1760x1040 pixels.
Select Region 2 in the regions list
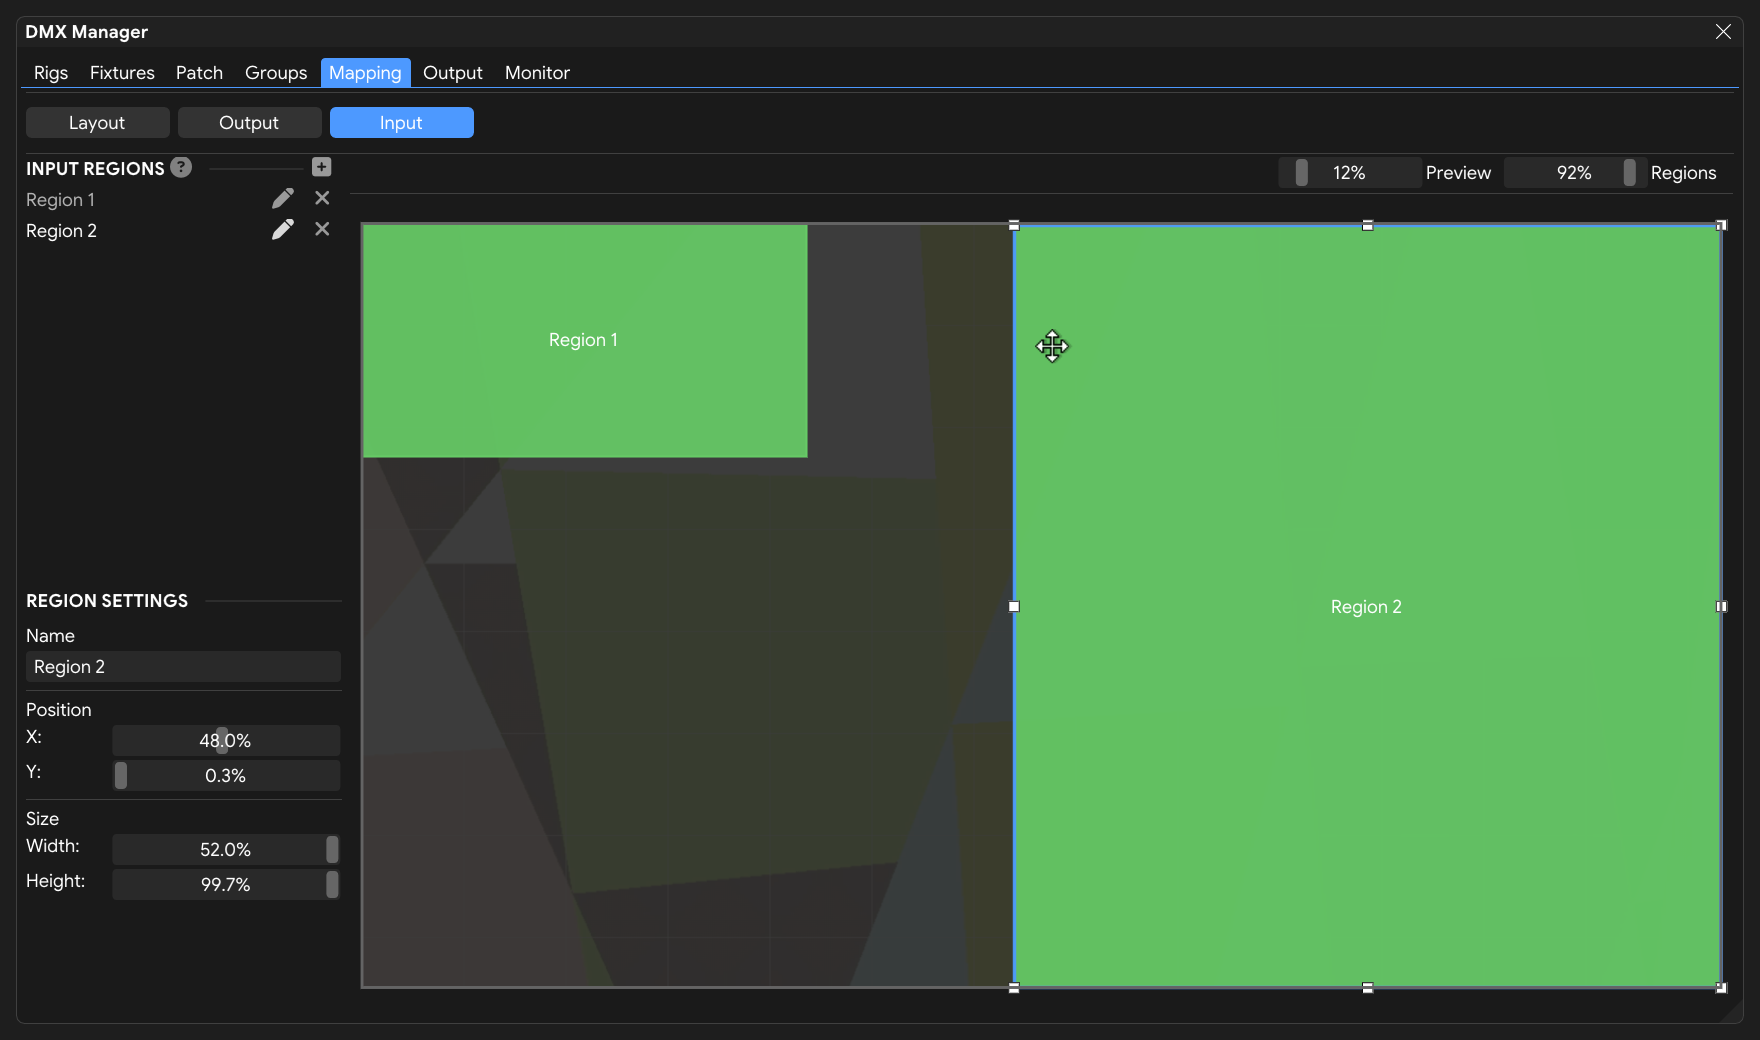(x=61, y=231)
